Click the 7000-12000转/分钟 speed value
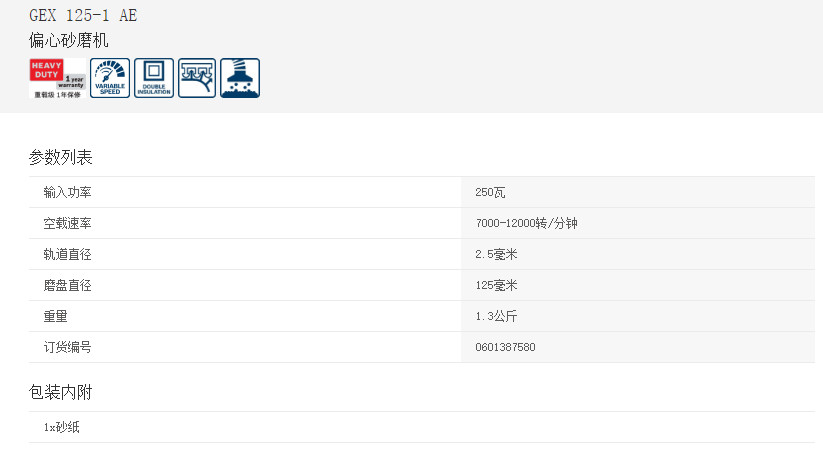 coord(526,223)
